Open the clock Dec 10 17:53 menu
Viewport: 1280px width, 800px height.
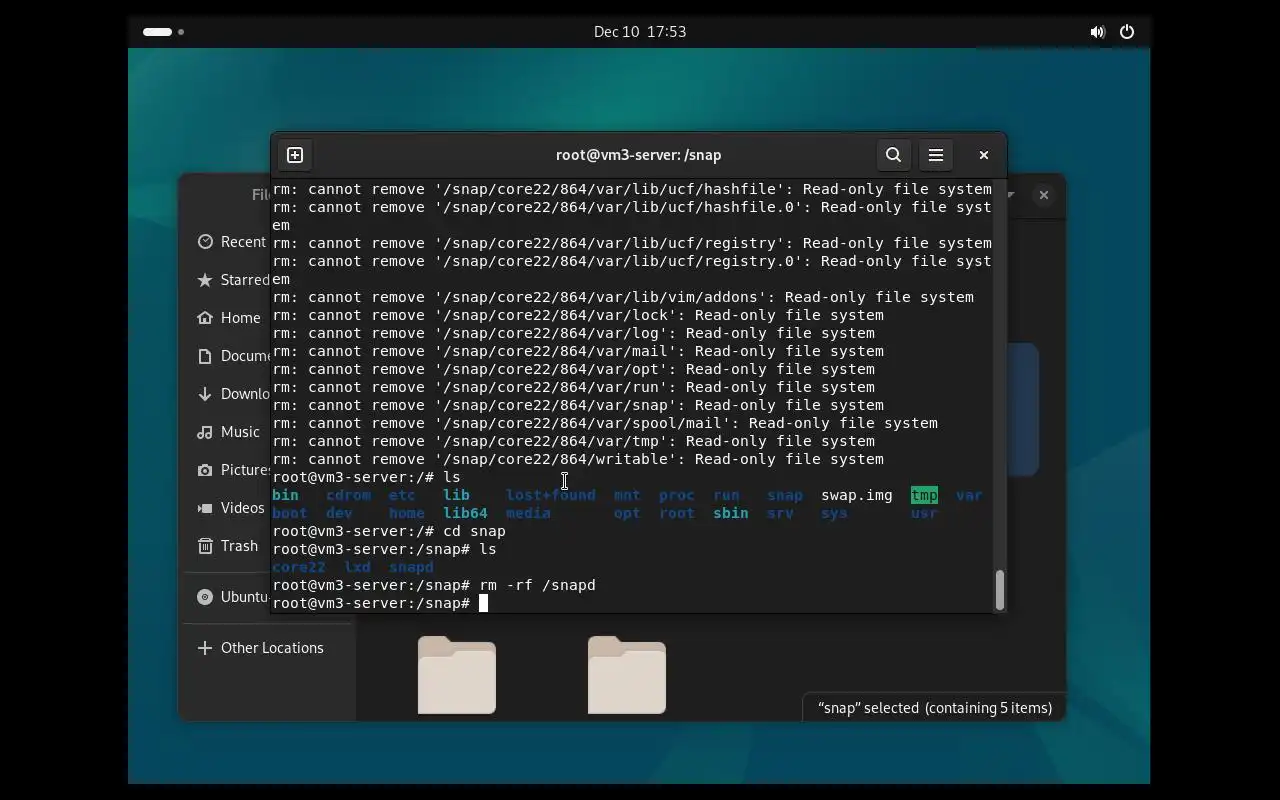point(640,32)
